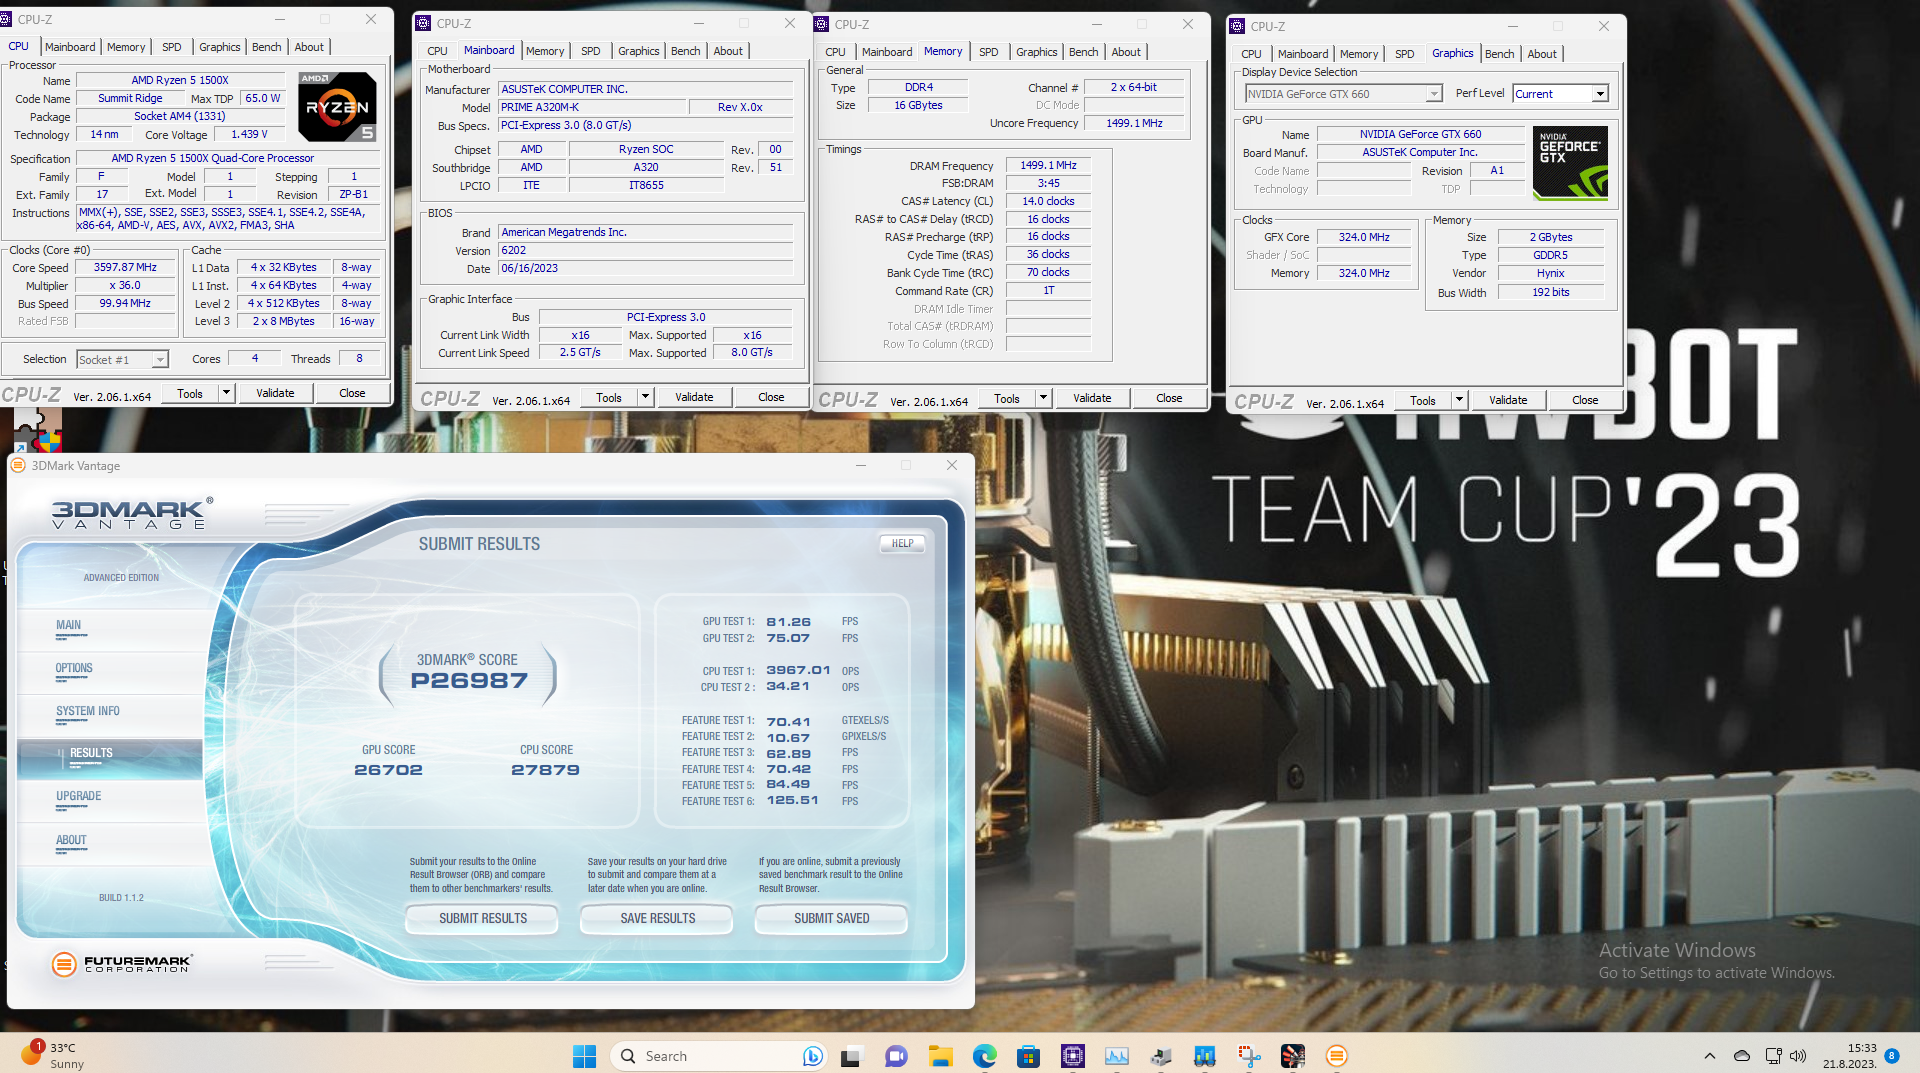Open Snipping Tool from the taskbar

[1249, 1056]
